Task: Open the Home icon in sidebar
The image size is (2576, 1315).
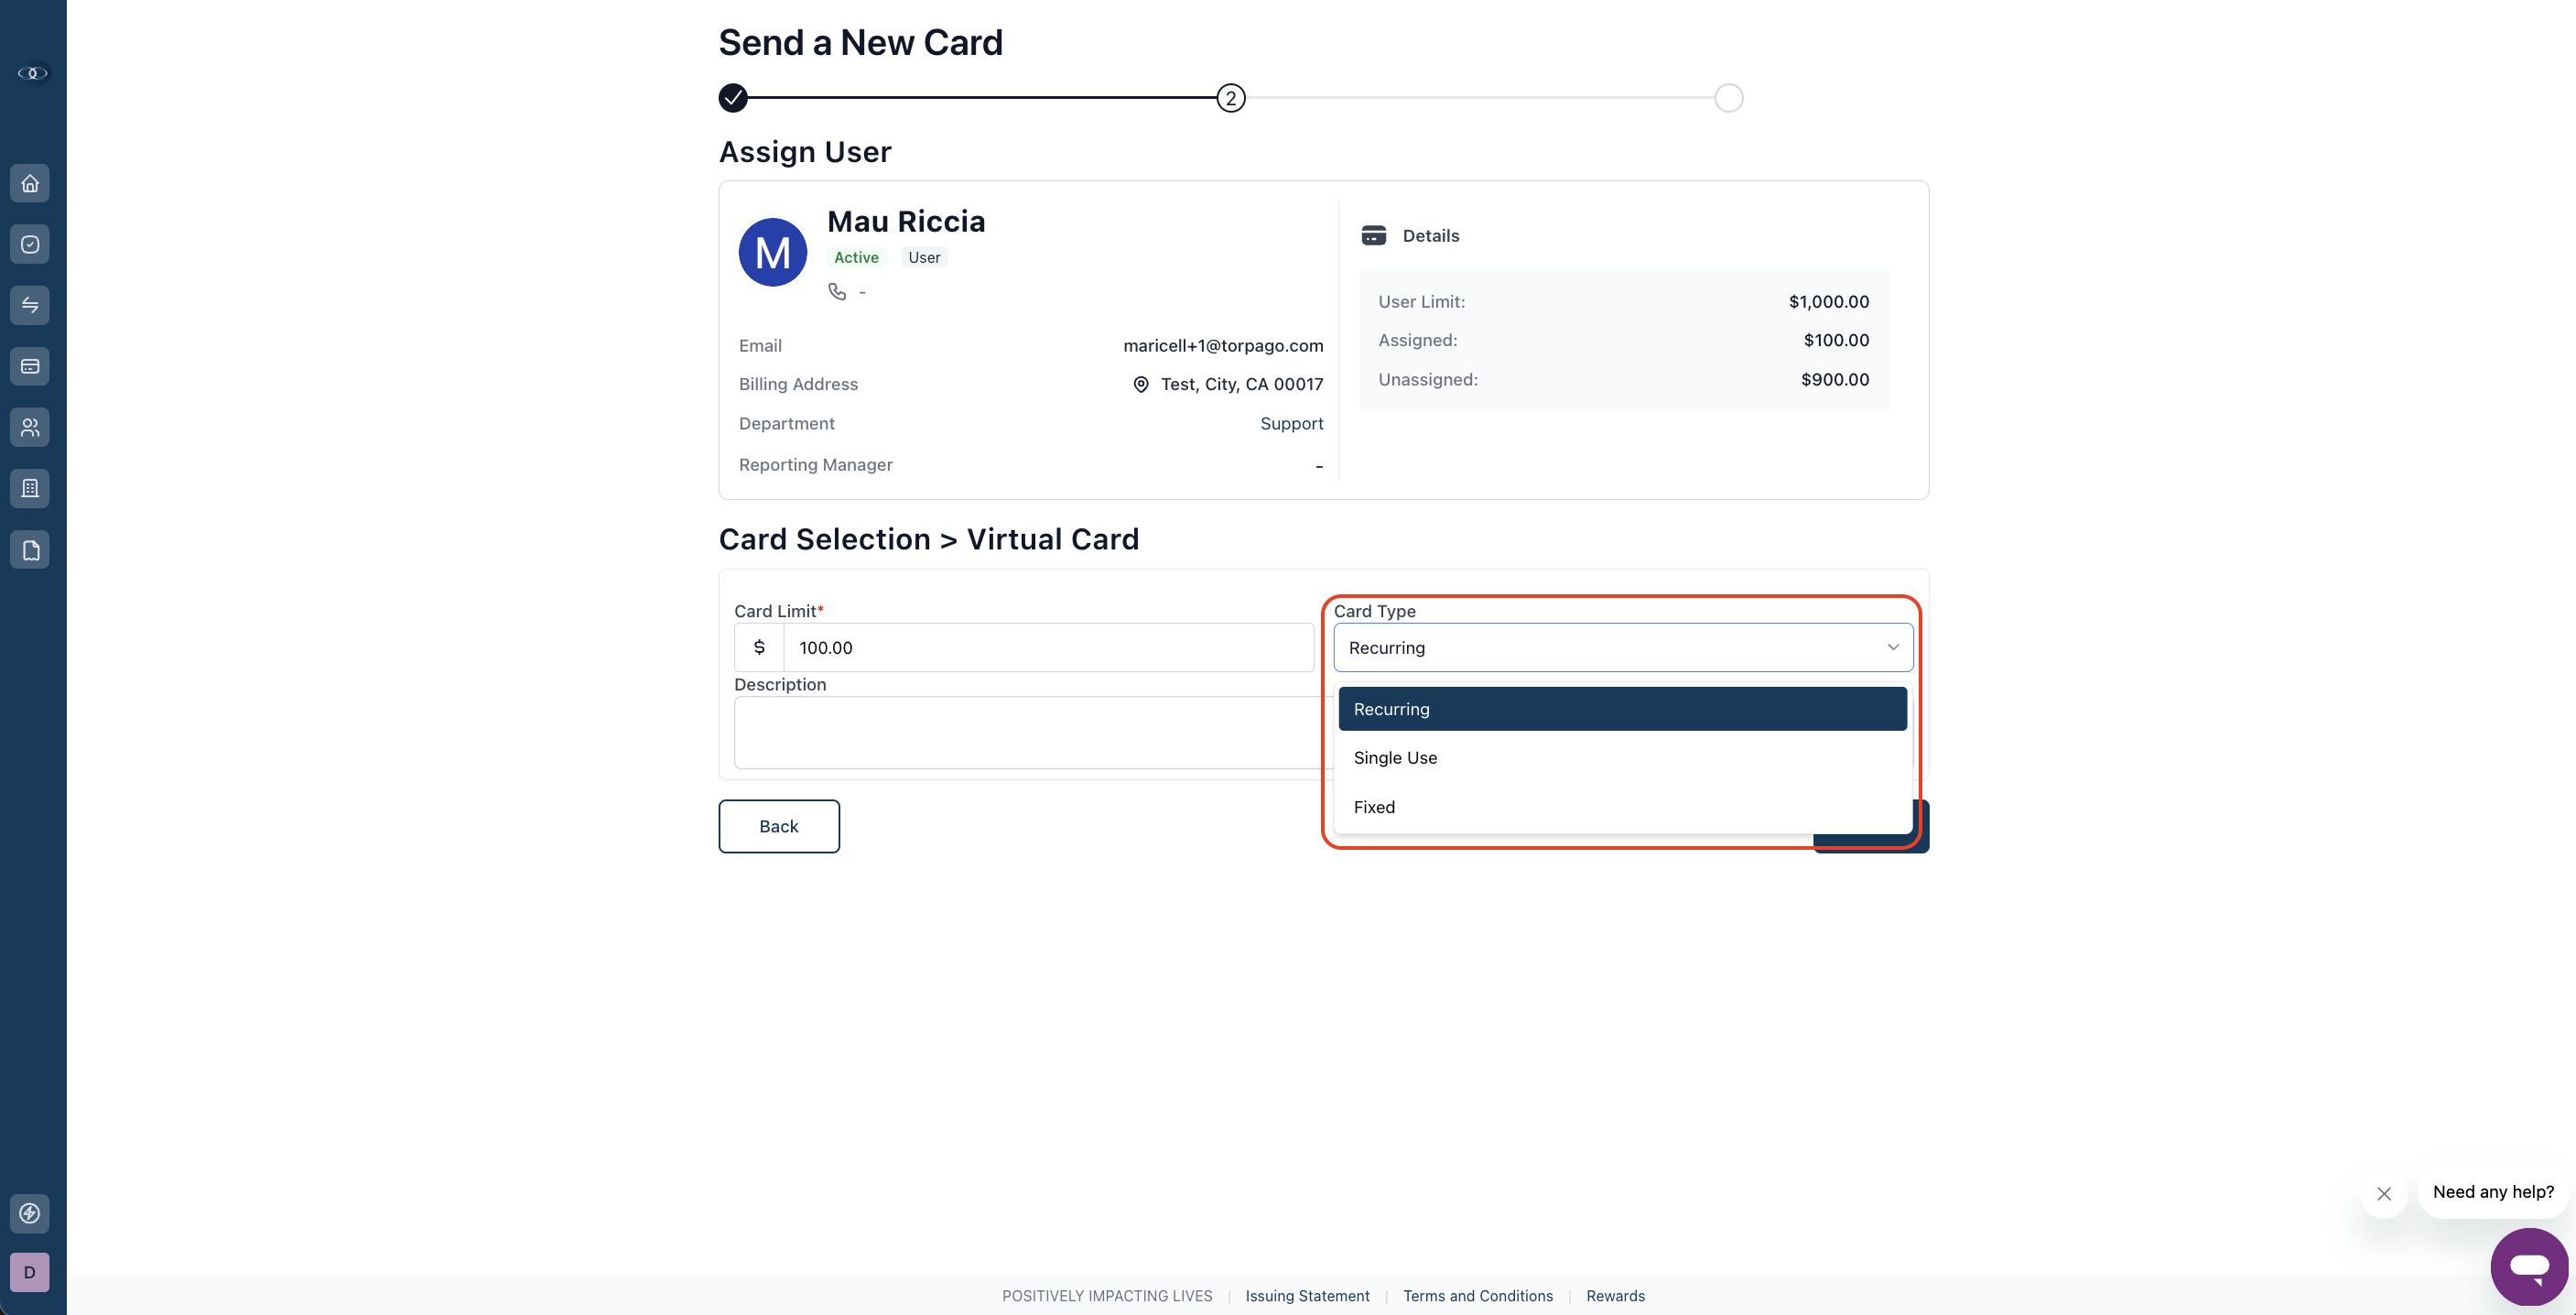Action: 30,184
